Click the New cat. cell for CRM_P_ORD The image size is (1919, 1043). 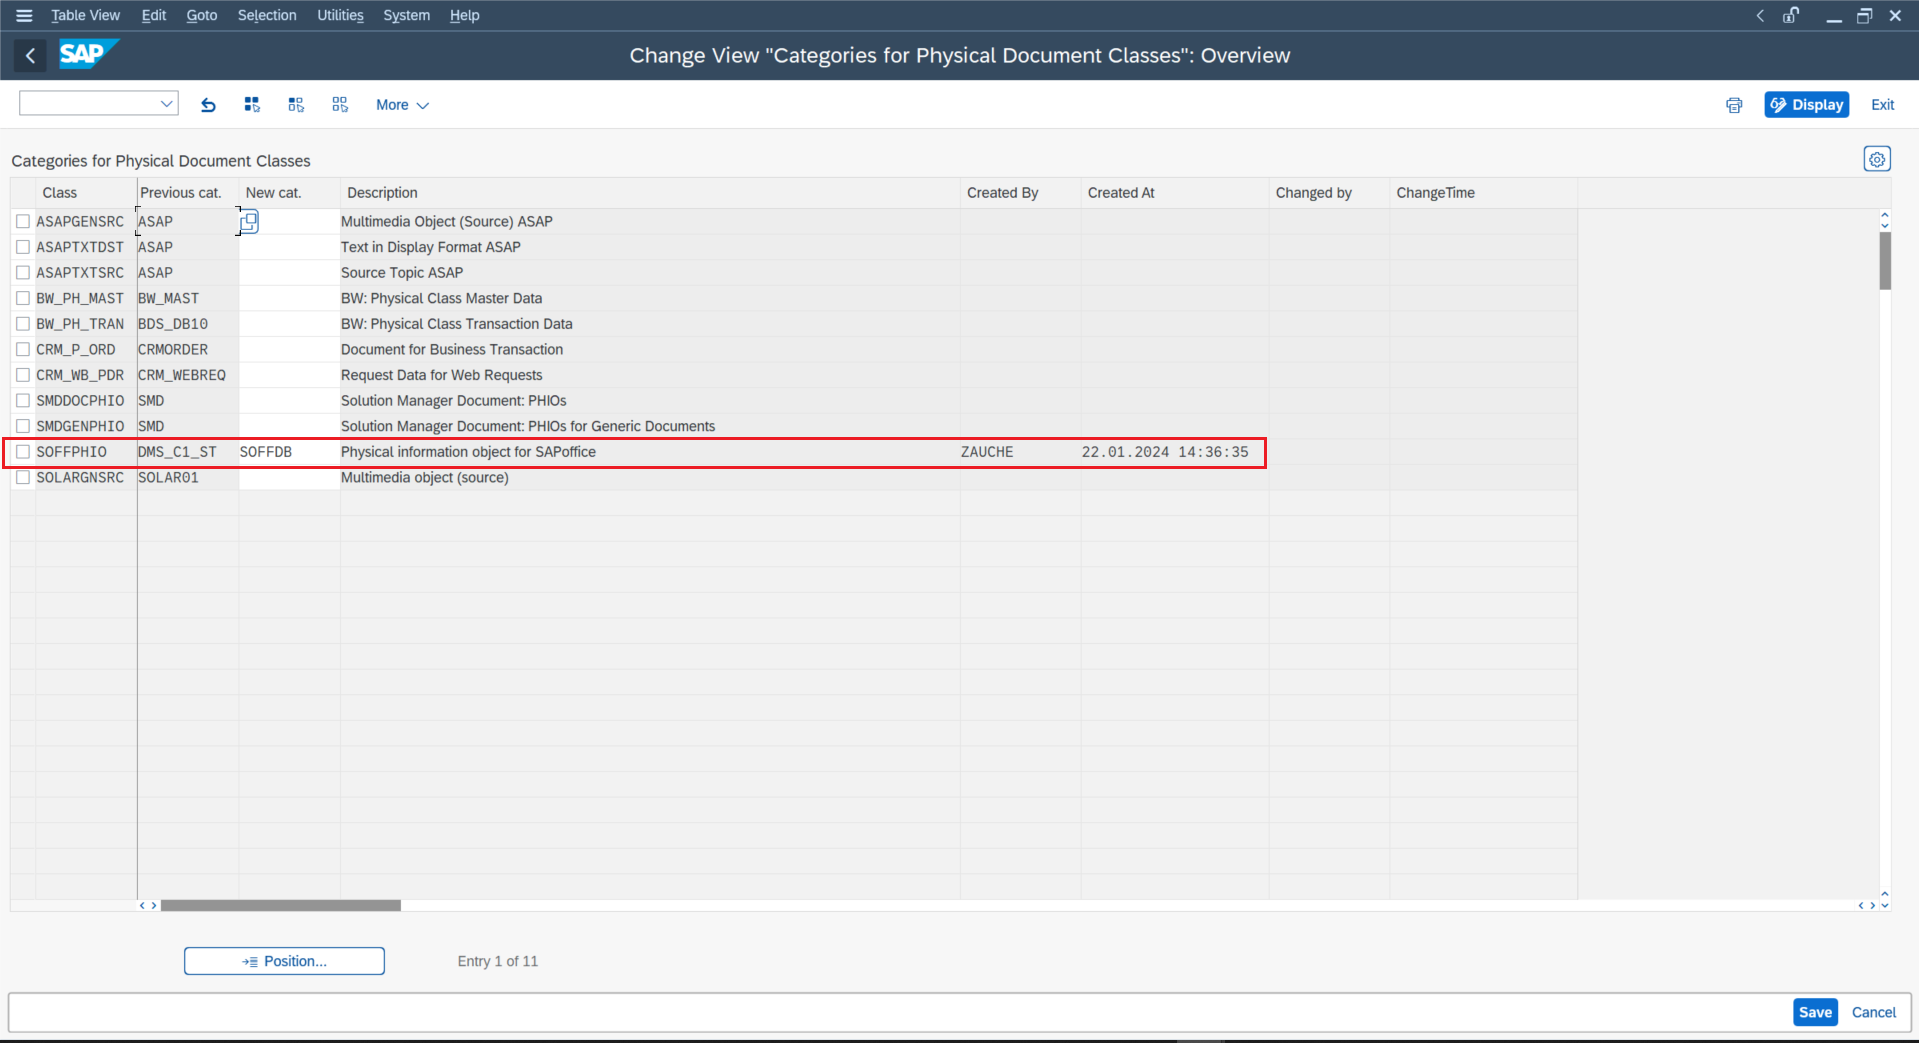pos(288,350)
